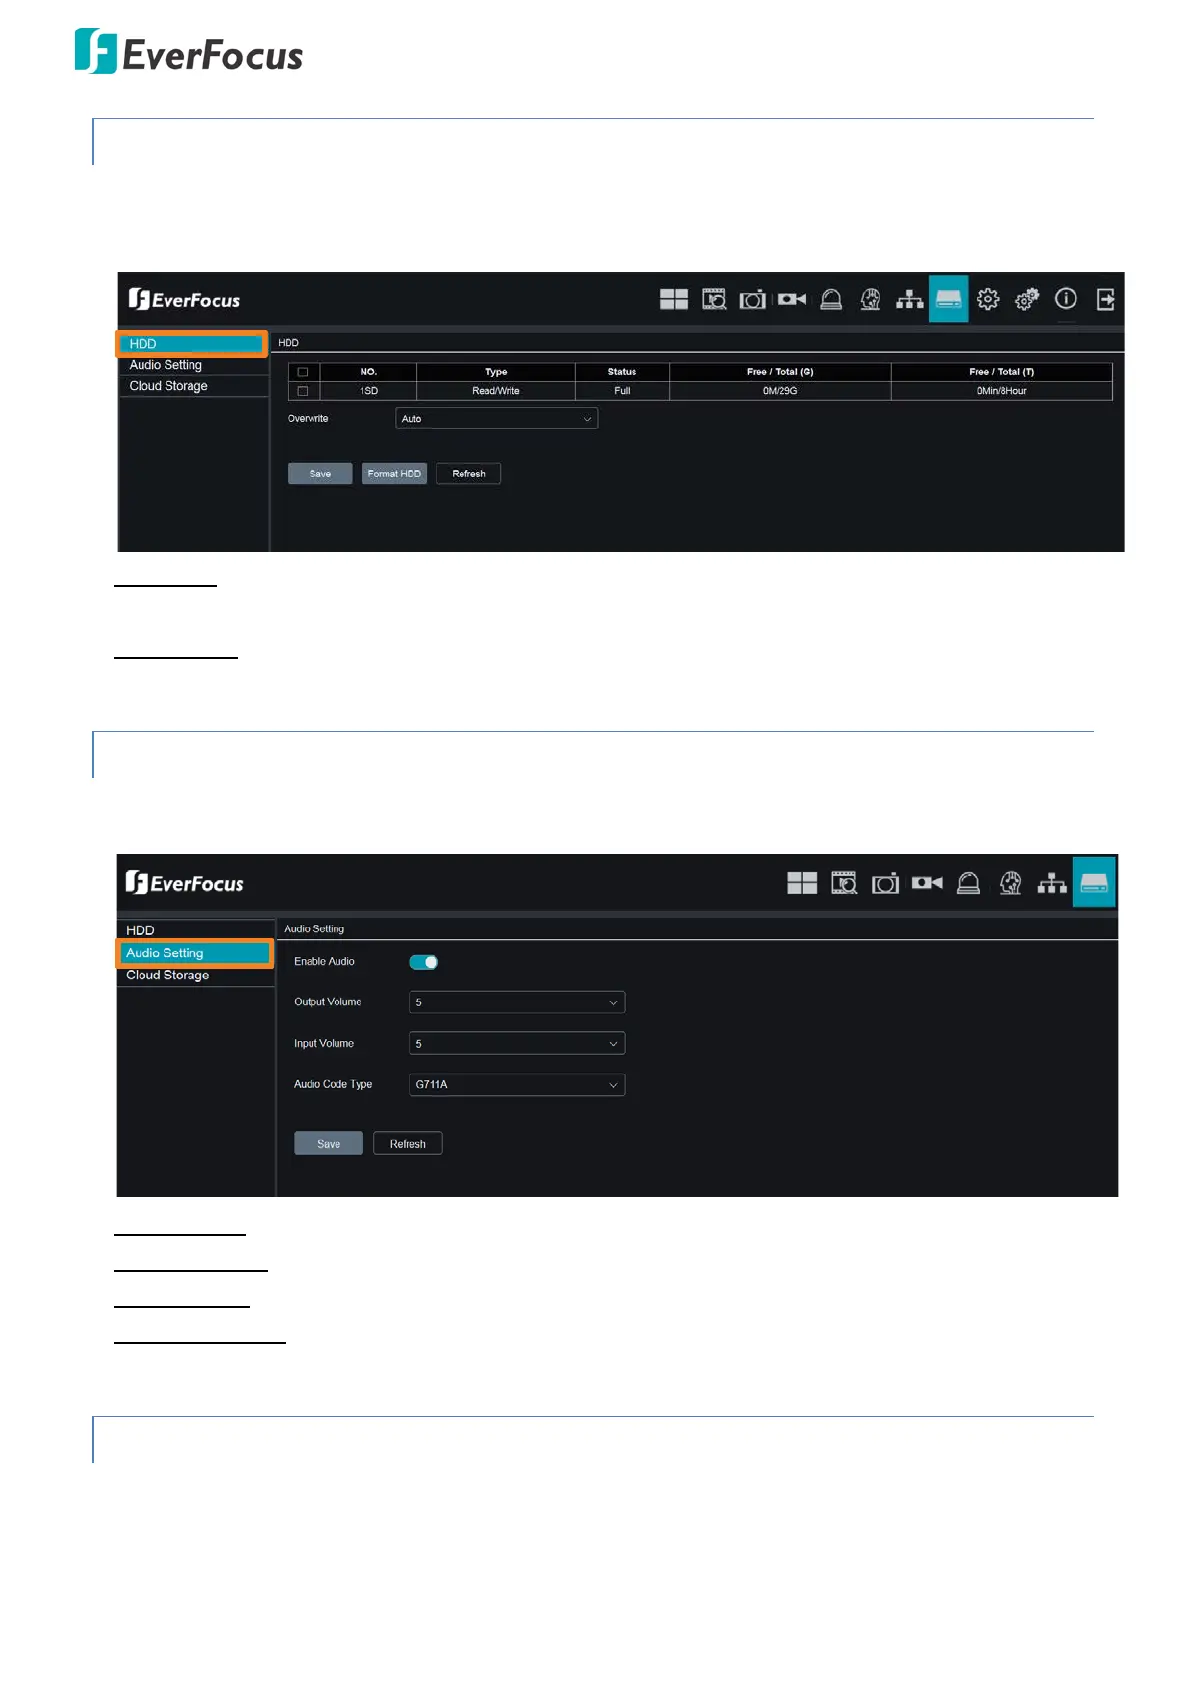Click alarm siren icon above HDD table
Viewport: 1190px width, 1684px height.
831,299
